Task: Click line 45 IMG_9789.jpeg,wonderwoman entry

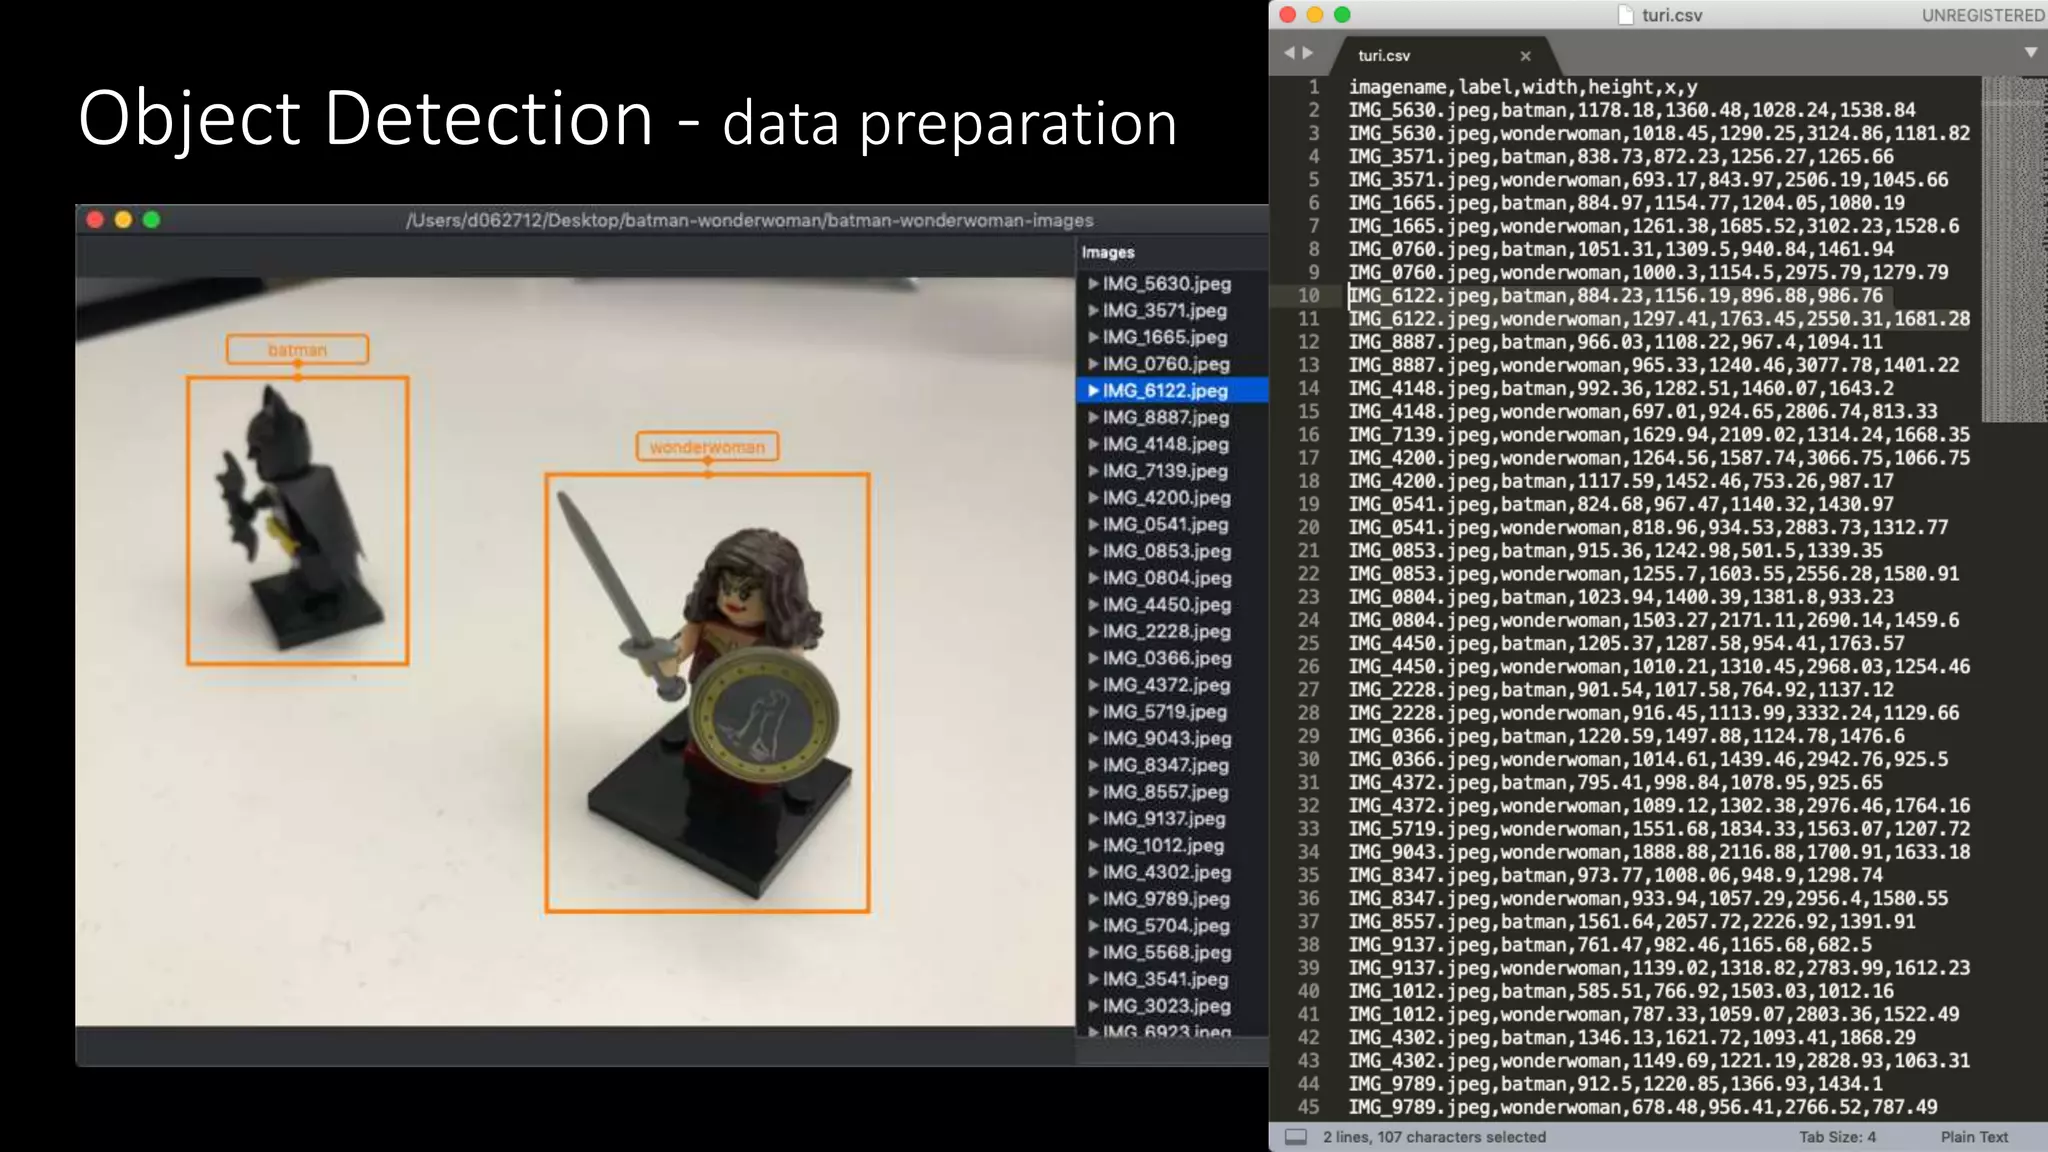Action: (1643, 1107)
